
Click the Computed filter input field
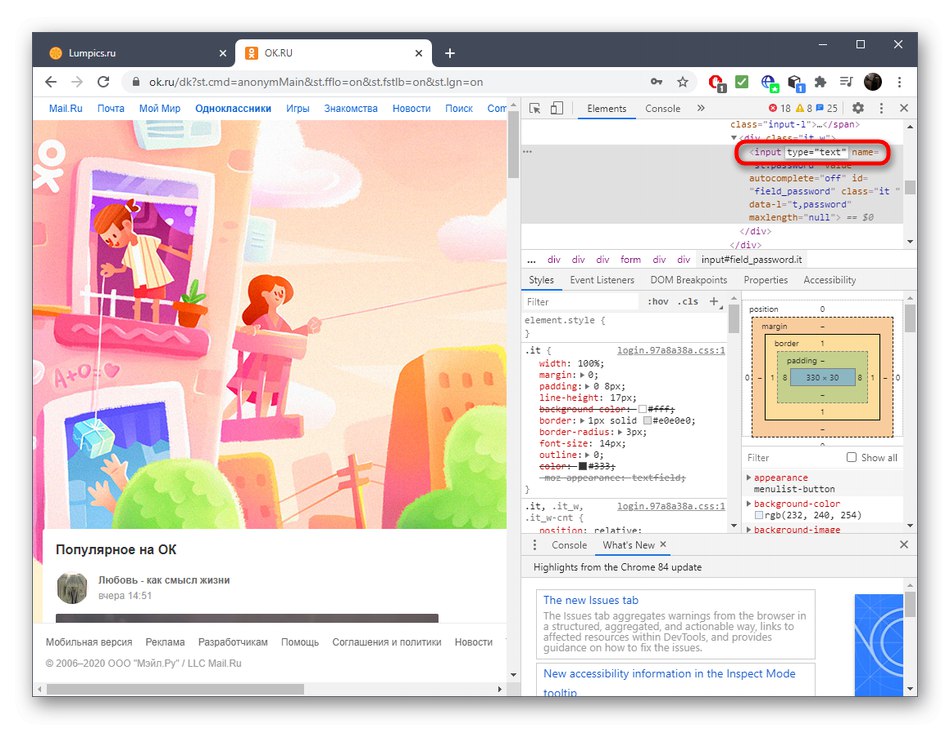pos(792,458)
